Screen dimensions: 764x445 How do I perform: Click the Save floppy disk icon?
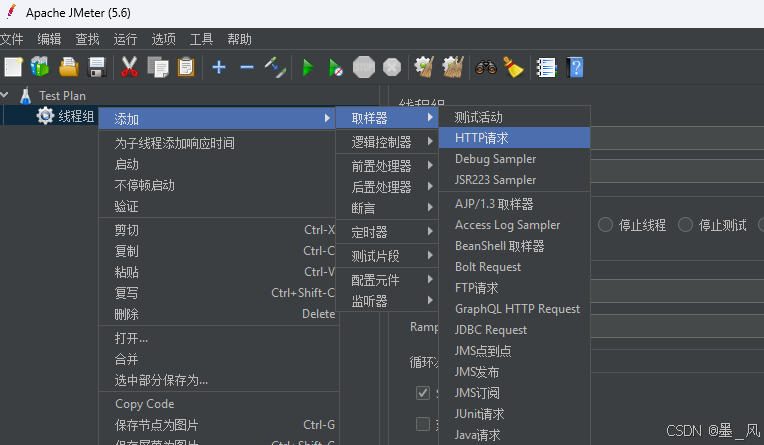97,67
